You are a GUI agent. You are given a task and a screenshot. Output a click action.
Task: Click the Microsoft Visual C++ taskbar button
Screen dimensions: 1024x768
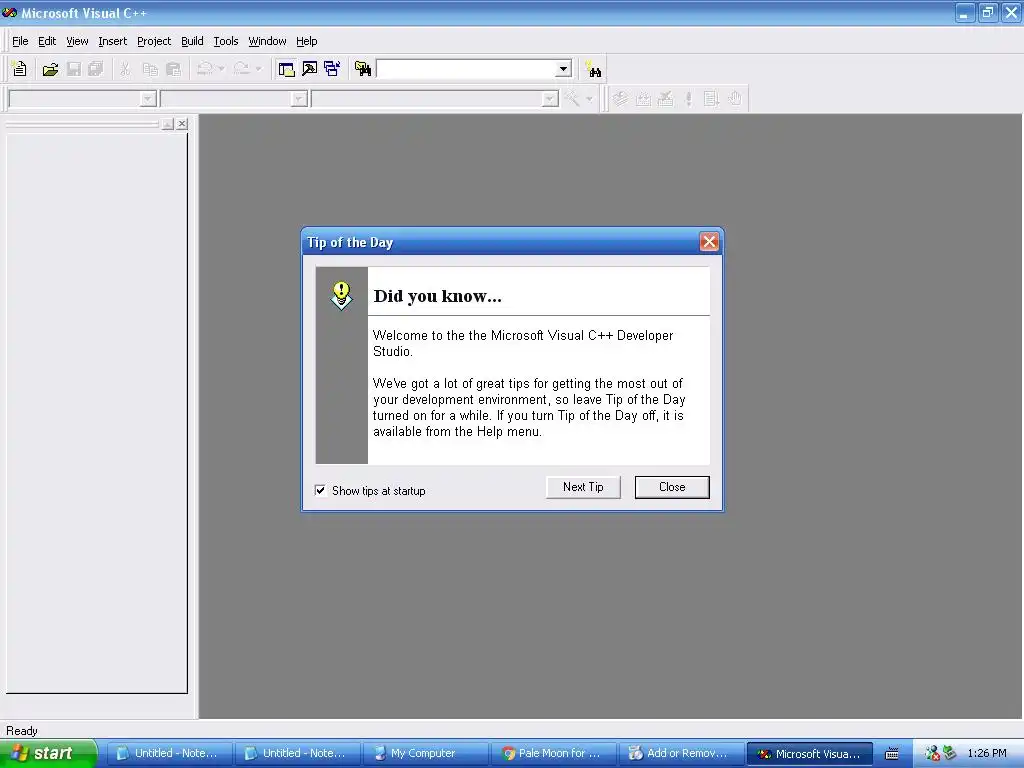(810, 754)
